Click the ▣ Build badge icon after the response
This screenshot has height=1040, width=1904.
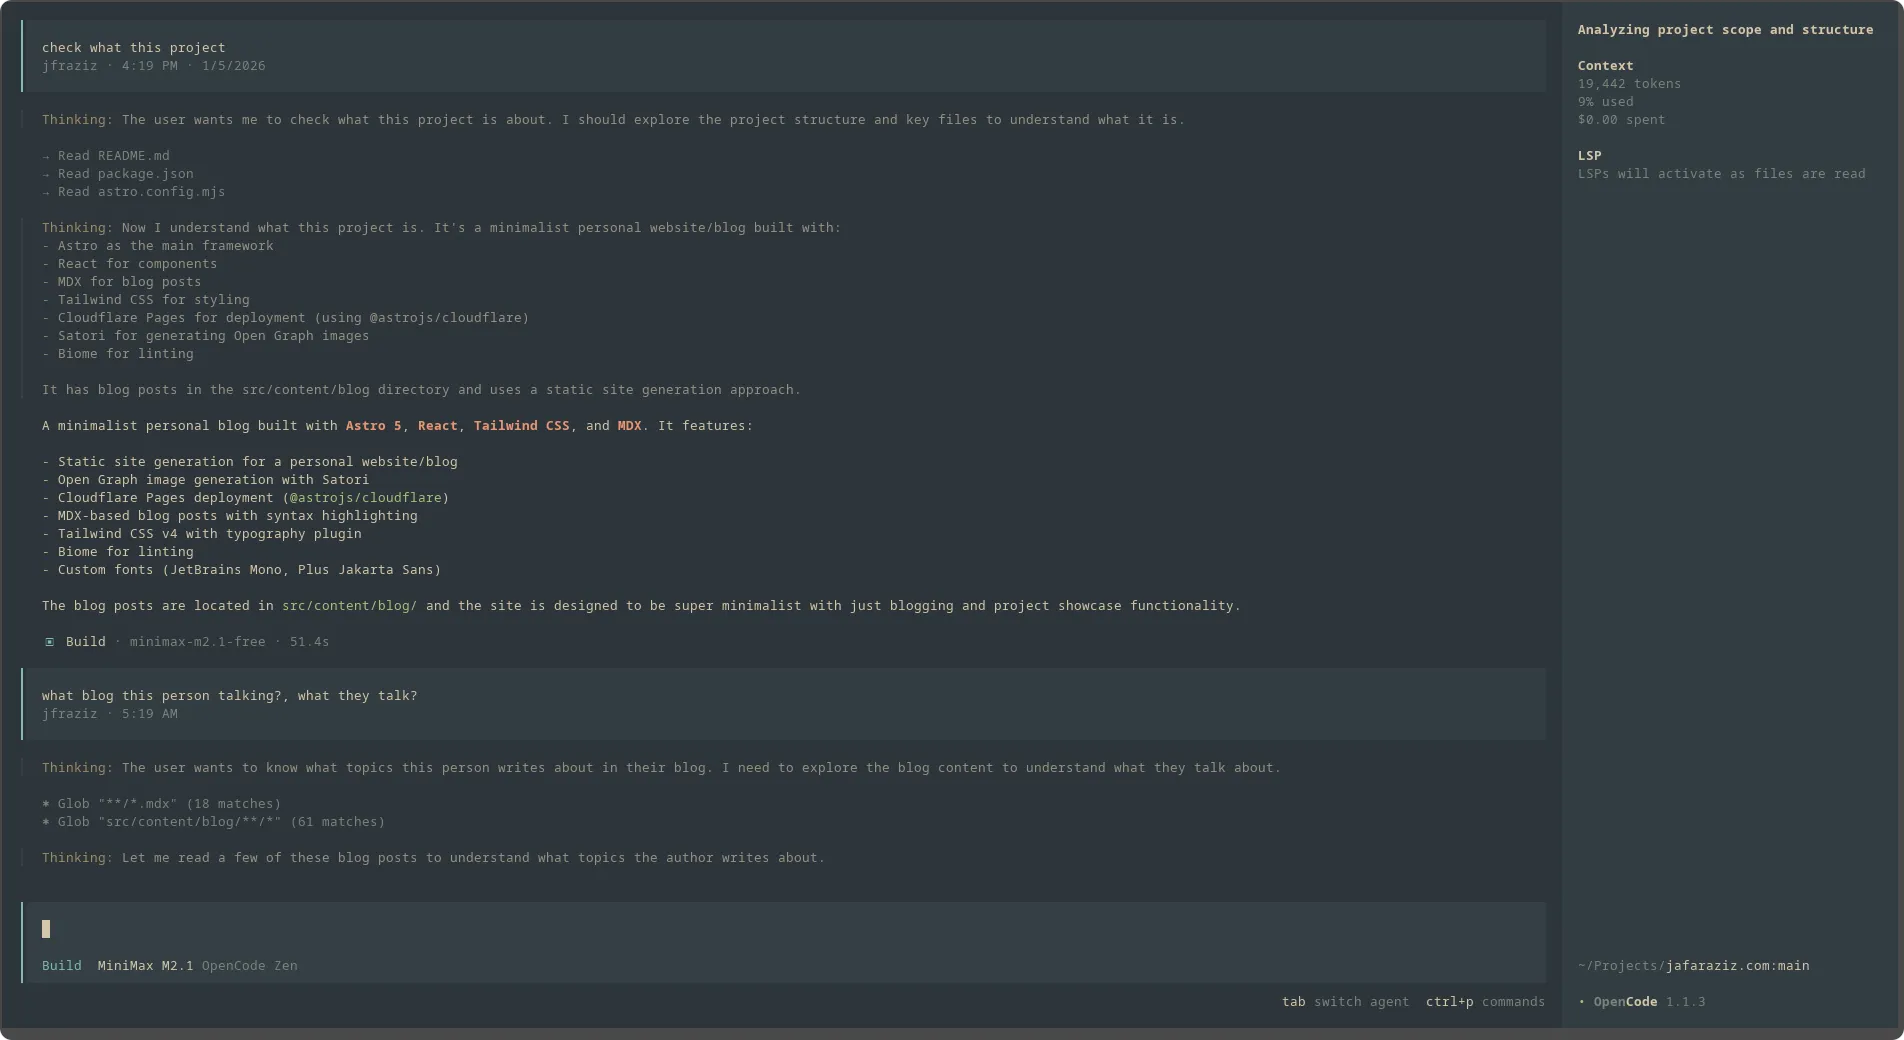click(x=49, y=641)
